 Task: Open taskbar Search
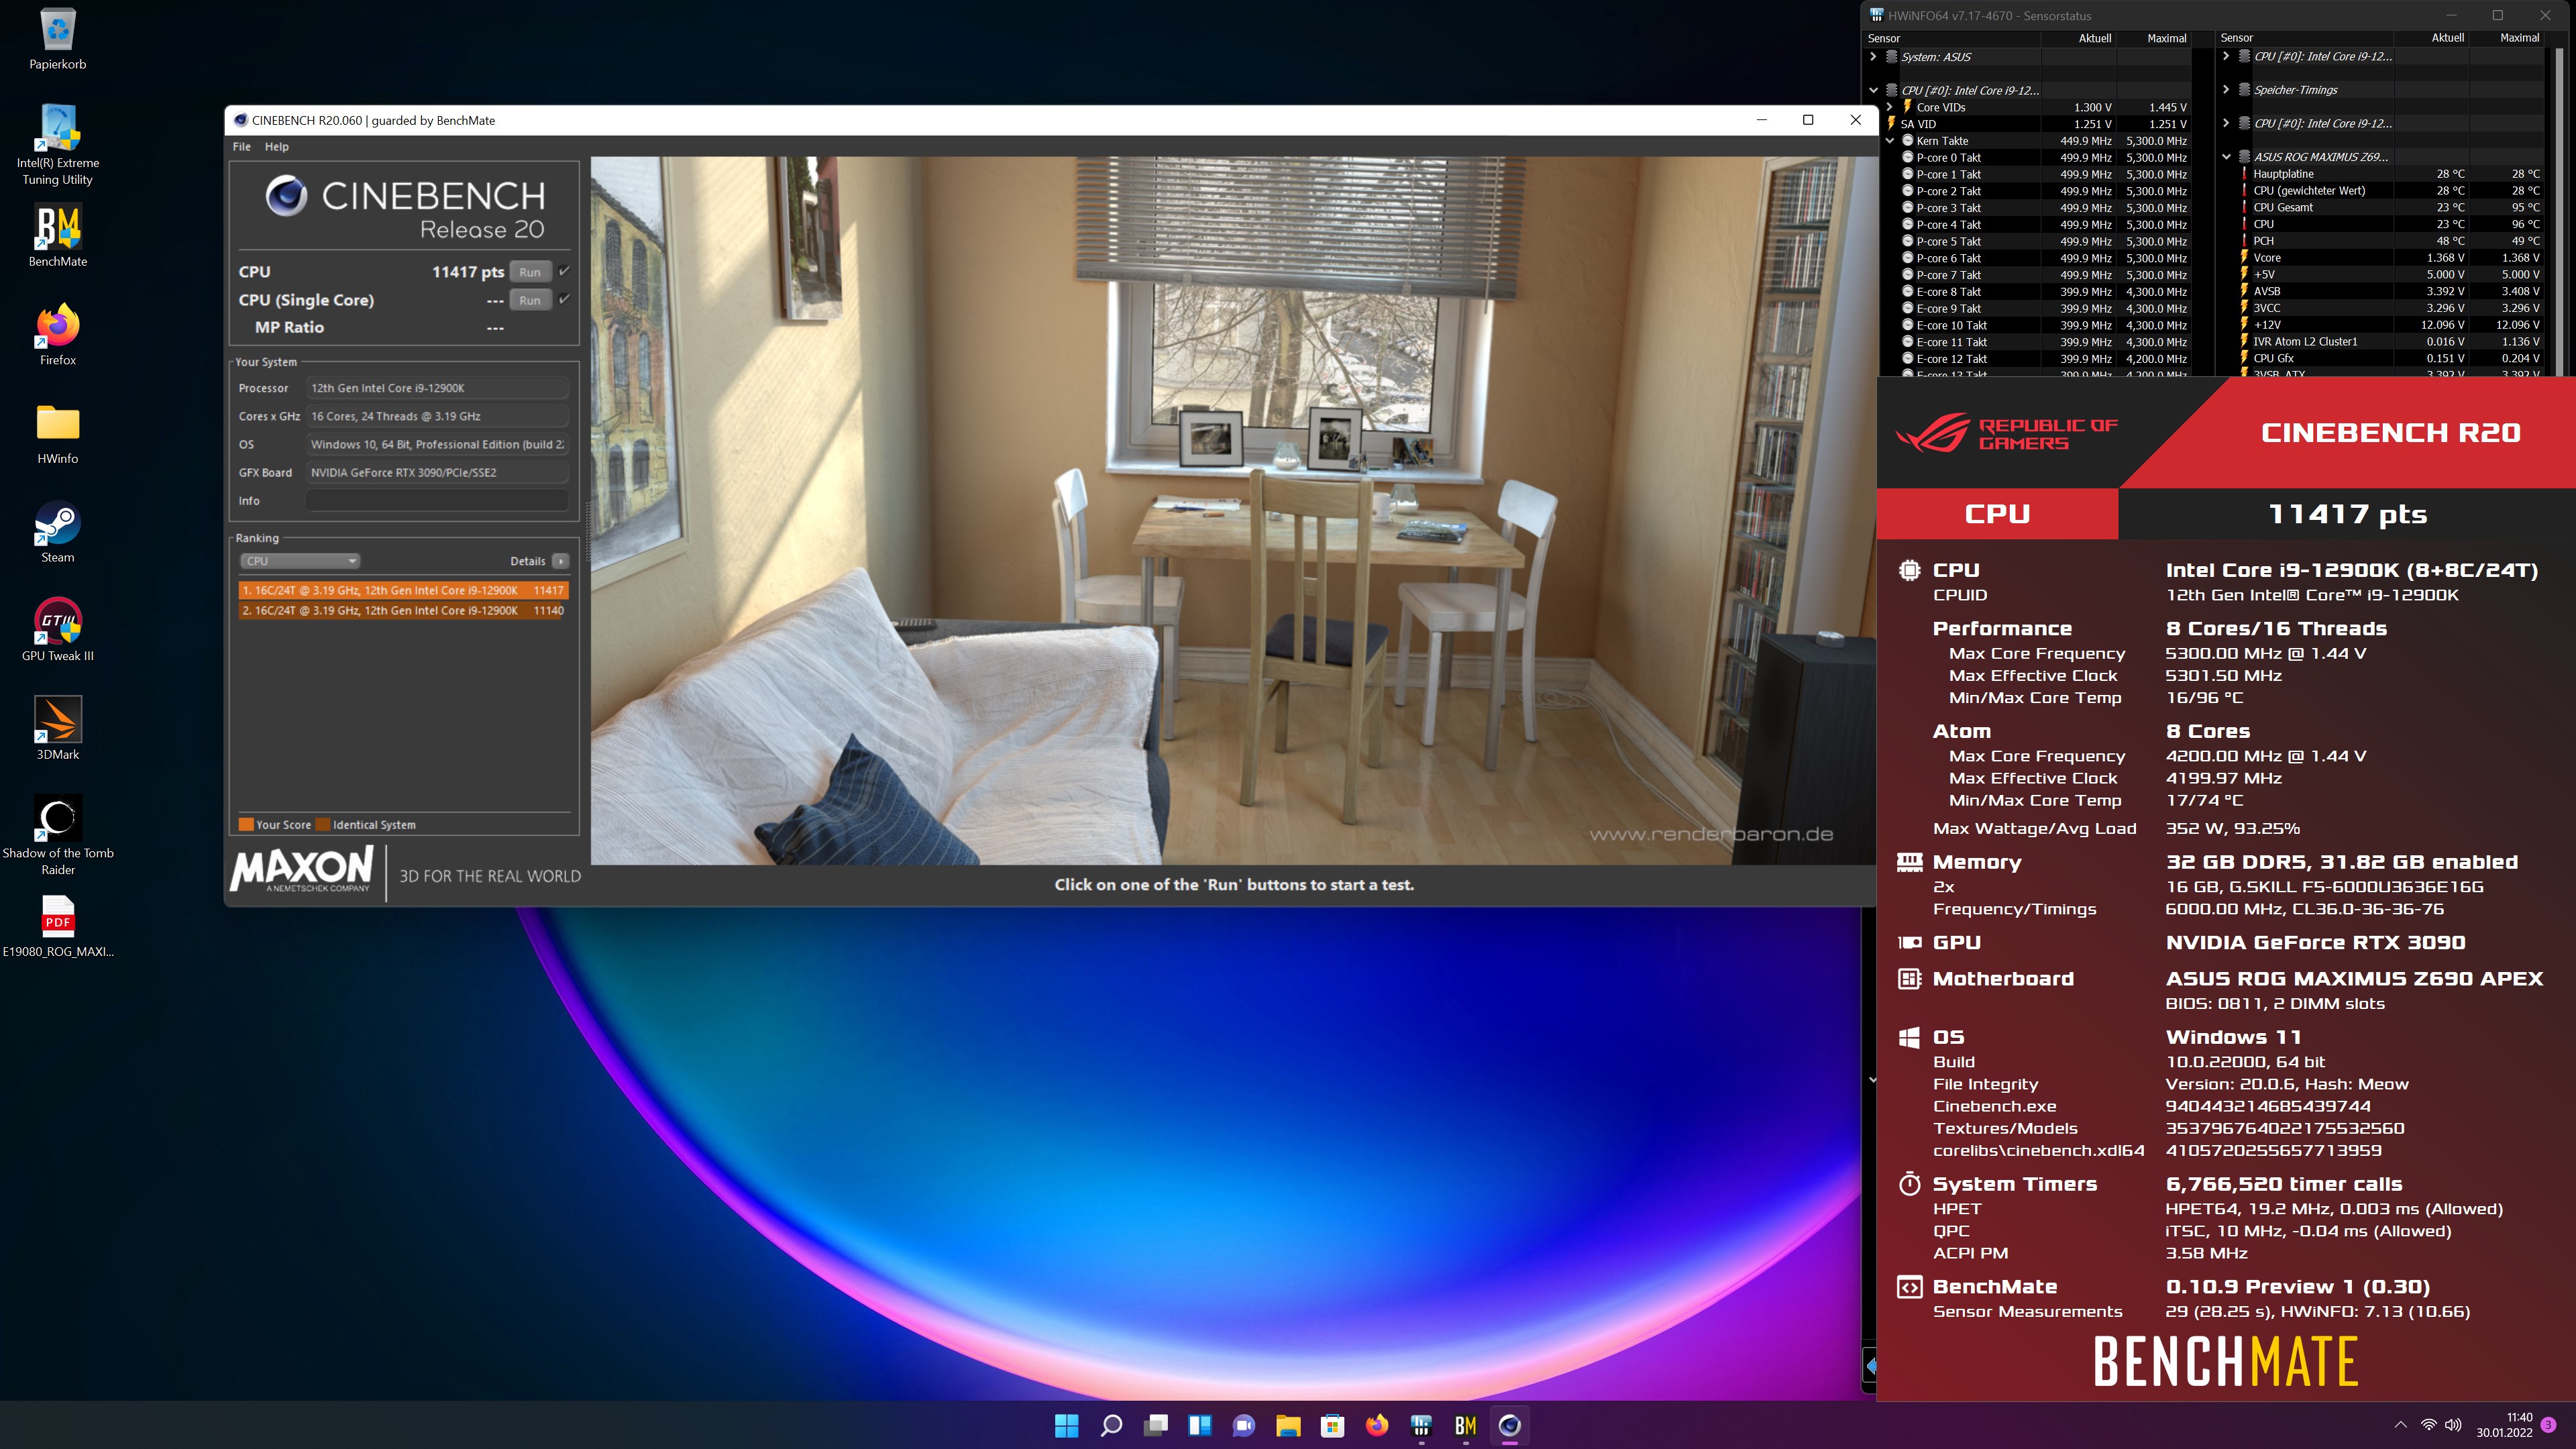(x=1111, y=1425)
